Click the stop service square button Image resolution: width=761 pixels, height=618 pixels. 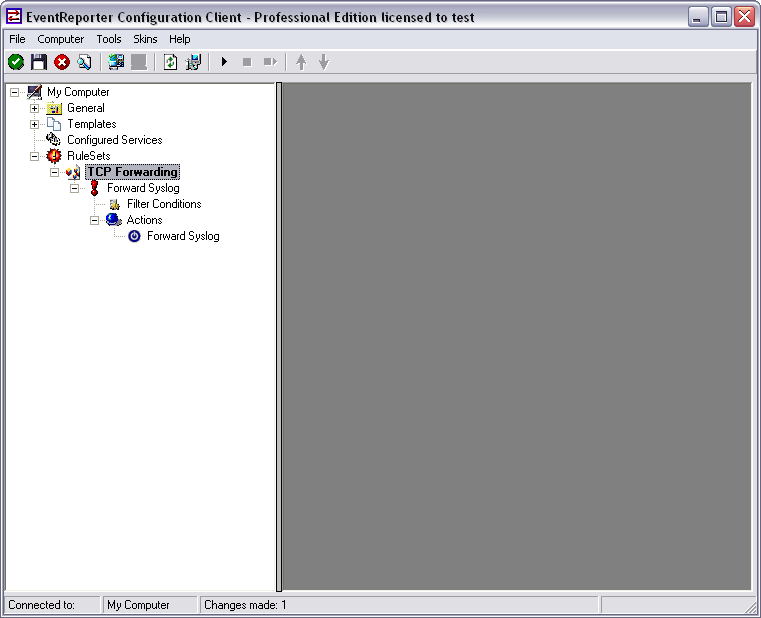pyautogui.click(x=247, y=62)
